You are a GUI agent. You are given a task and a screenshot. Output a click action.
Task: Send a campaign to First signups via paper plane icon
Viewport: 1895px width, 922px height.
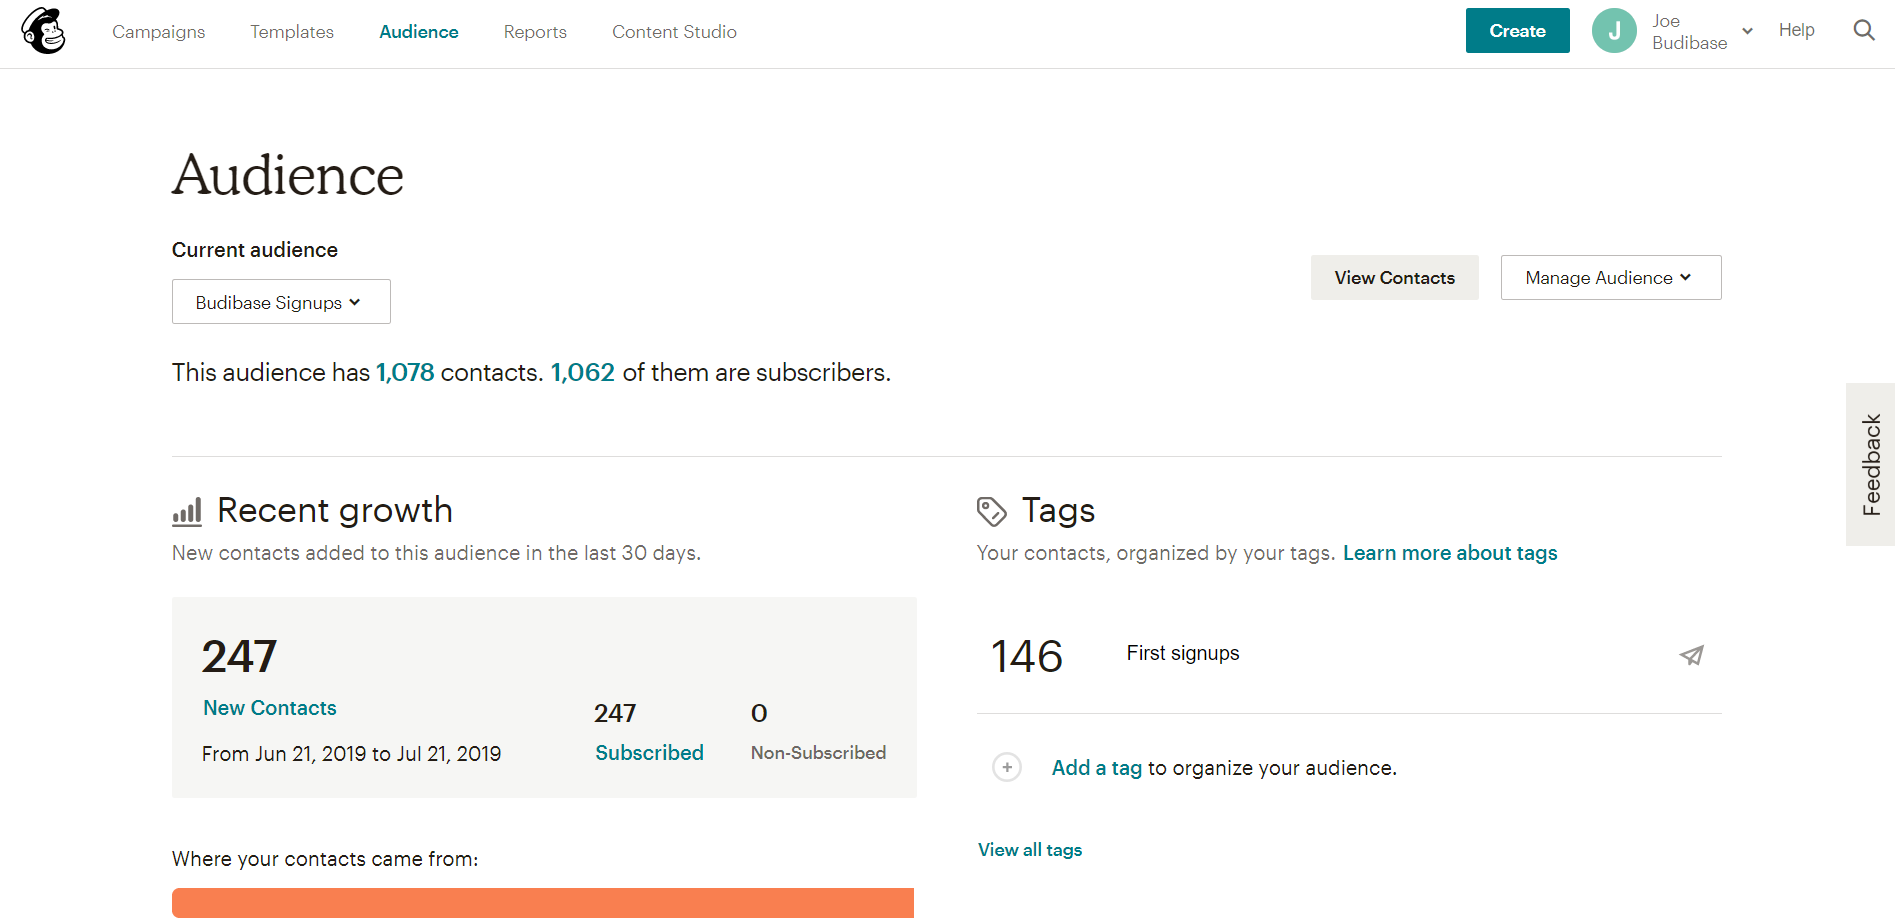[x=1691, y=655]
